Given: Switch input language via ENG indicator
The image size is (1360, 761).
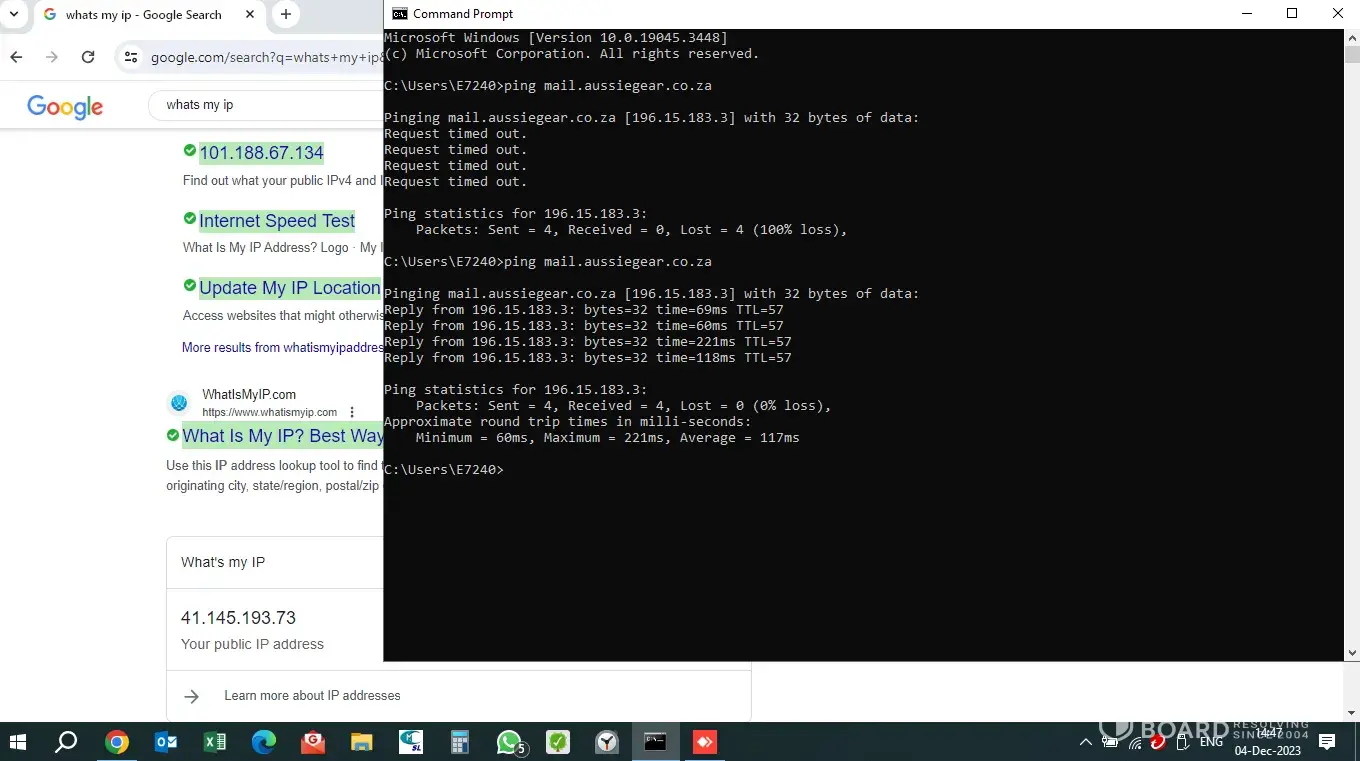Looking at the screenshot, I should [1211, 742].
